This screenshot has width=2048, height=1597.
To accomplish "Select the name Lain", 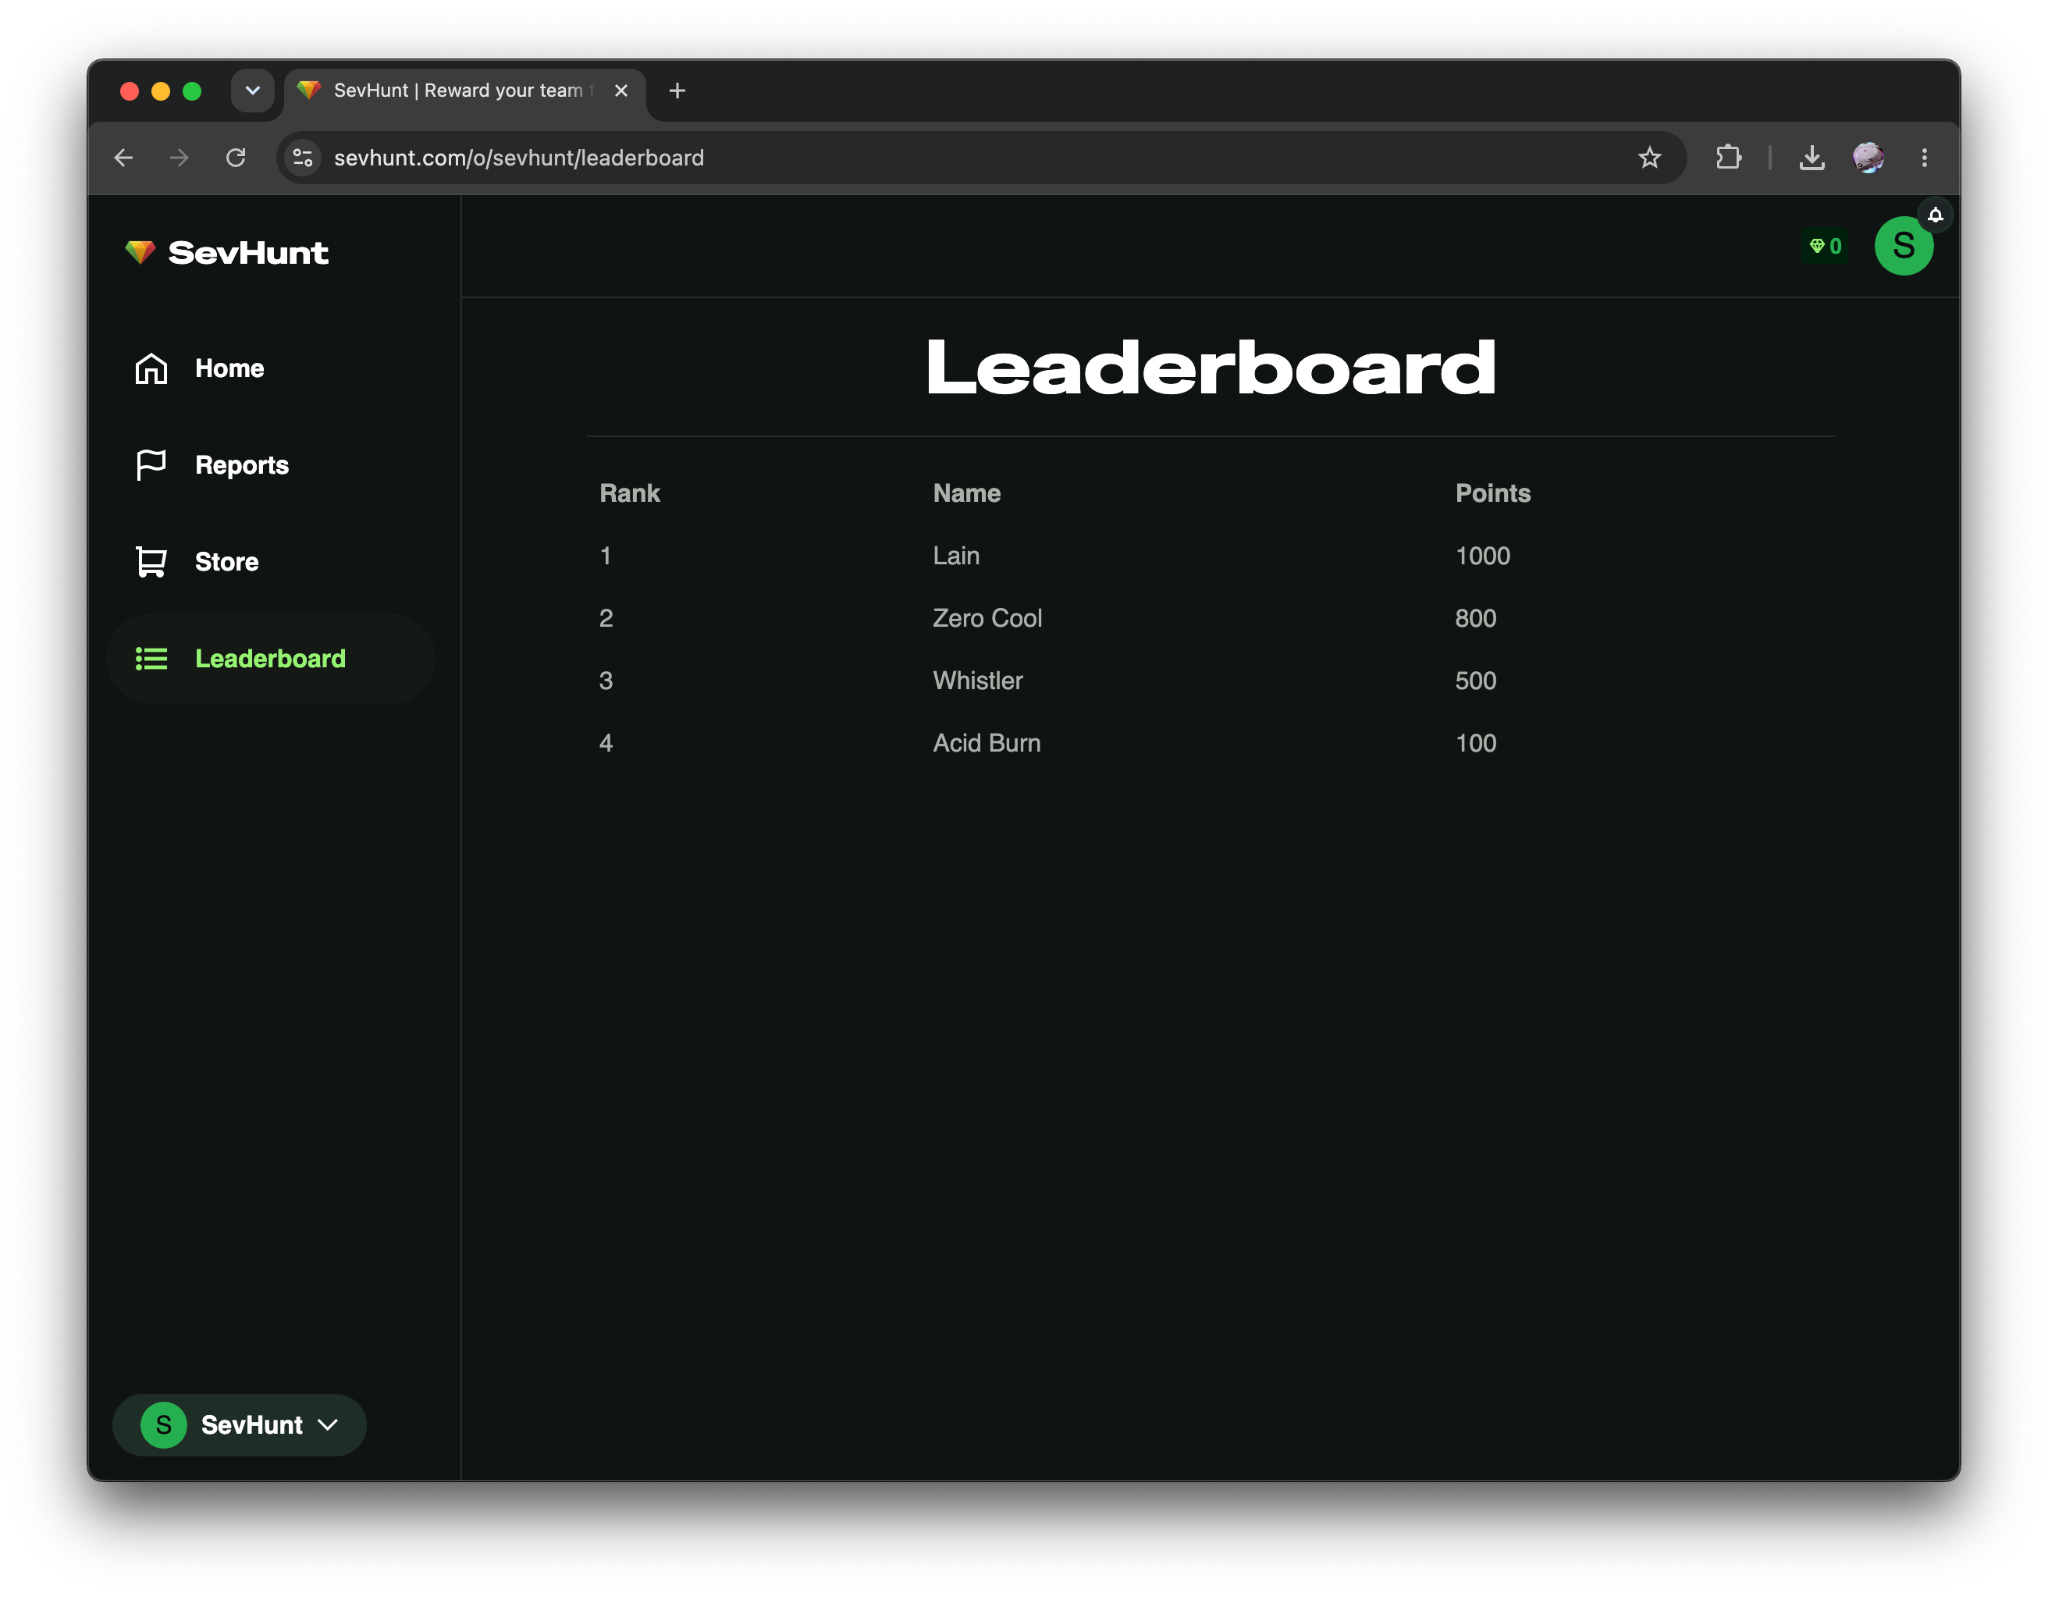I will tap(956, 556).
